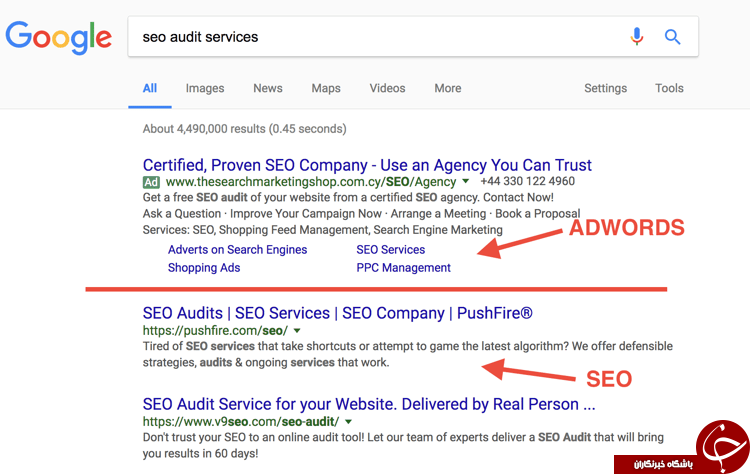750x474 pixels.
Task: Open search Settings
Action: pyautogui.click(x=606, y=88)
